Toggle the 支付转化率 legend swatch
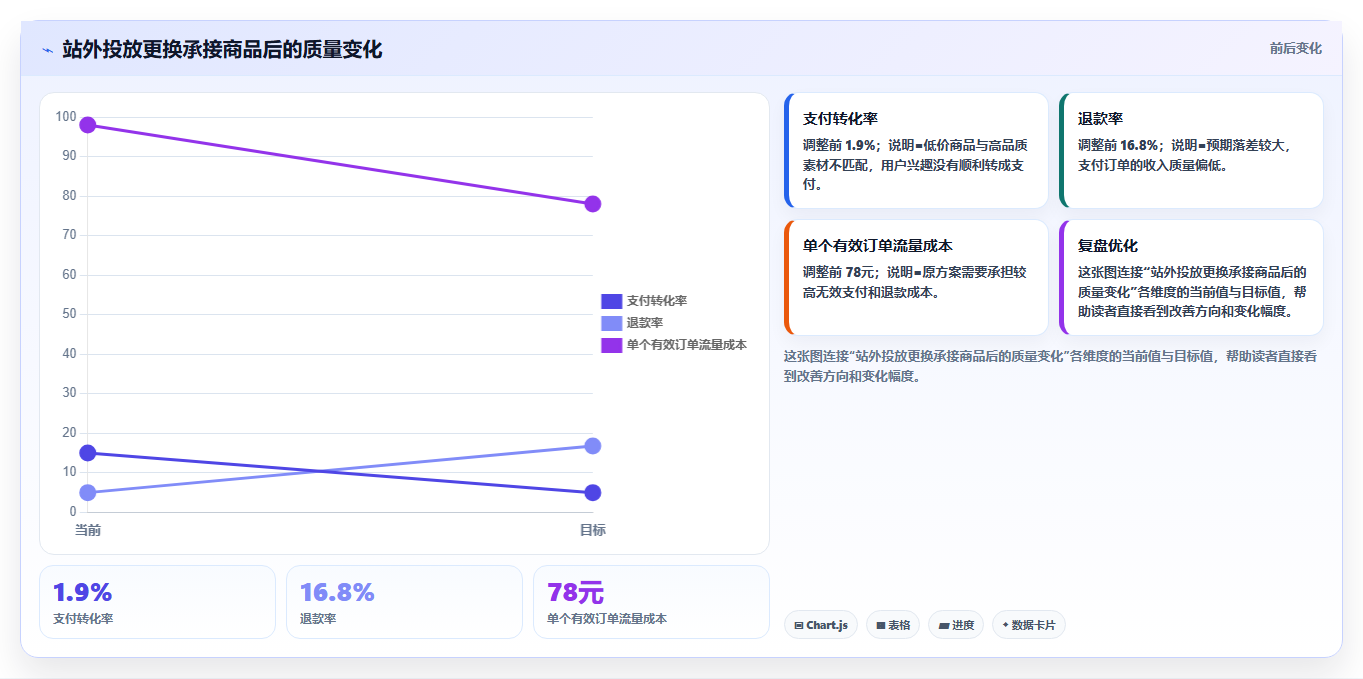Image resolution: width=1363 pixels, height=679 pixels. 611,301
